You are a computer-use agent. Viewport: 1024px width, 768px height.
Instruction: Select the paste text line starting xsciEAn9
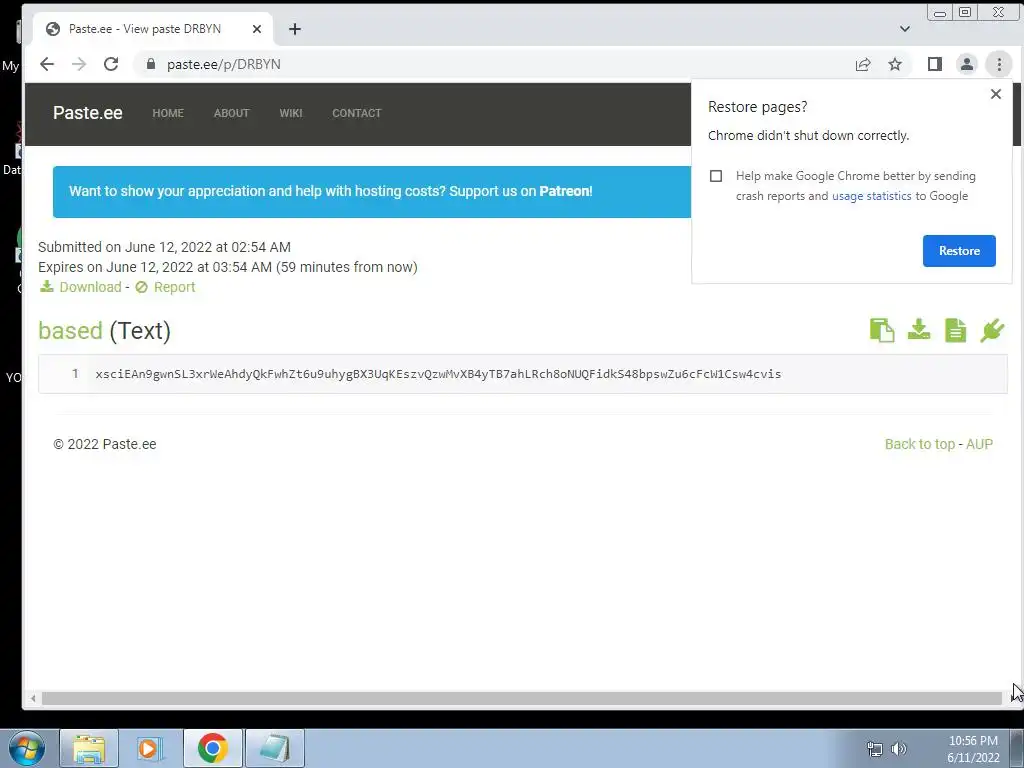point(438,374)
